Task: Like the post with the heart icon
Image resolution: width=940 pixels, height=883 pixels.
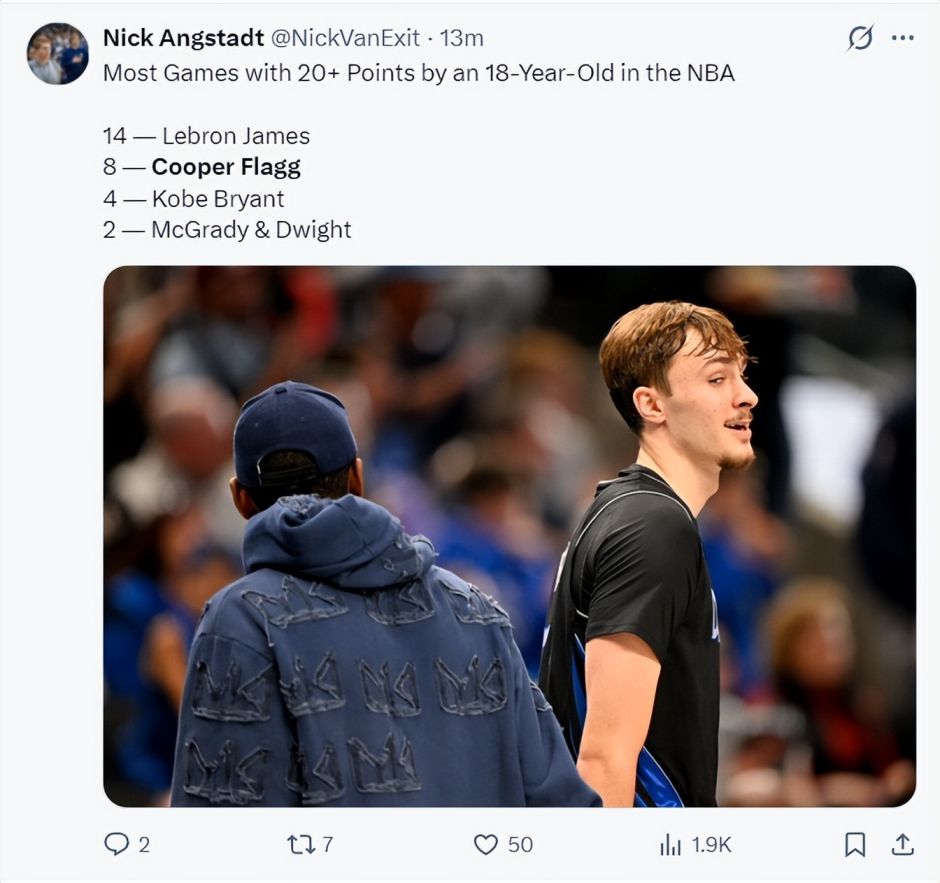Action: click(486, 845)
